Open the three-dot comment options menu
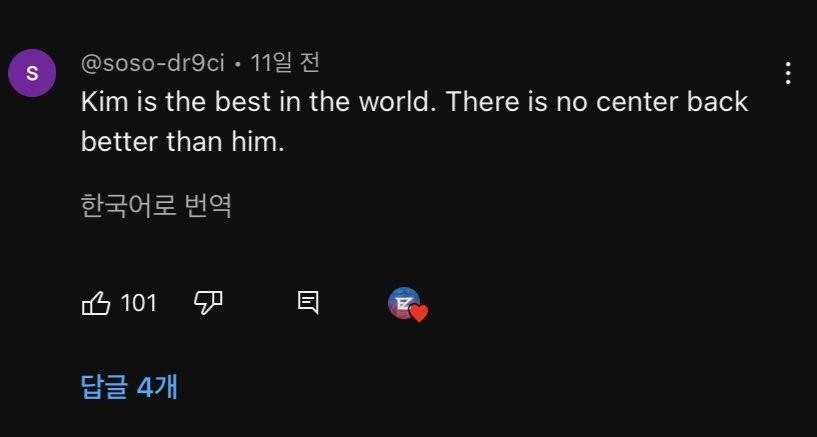817x437 pixels. click(x=788, y=73)
